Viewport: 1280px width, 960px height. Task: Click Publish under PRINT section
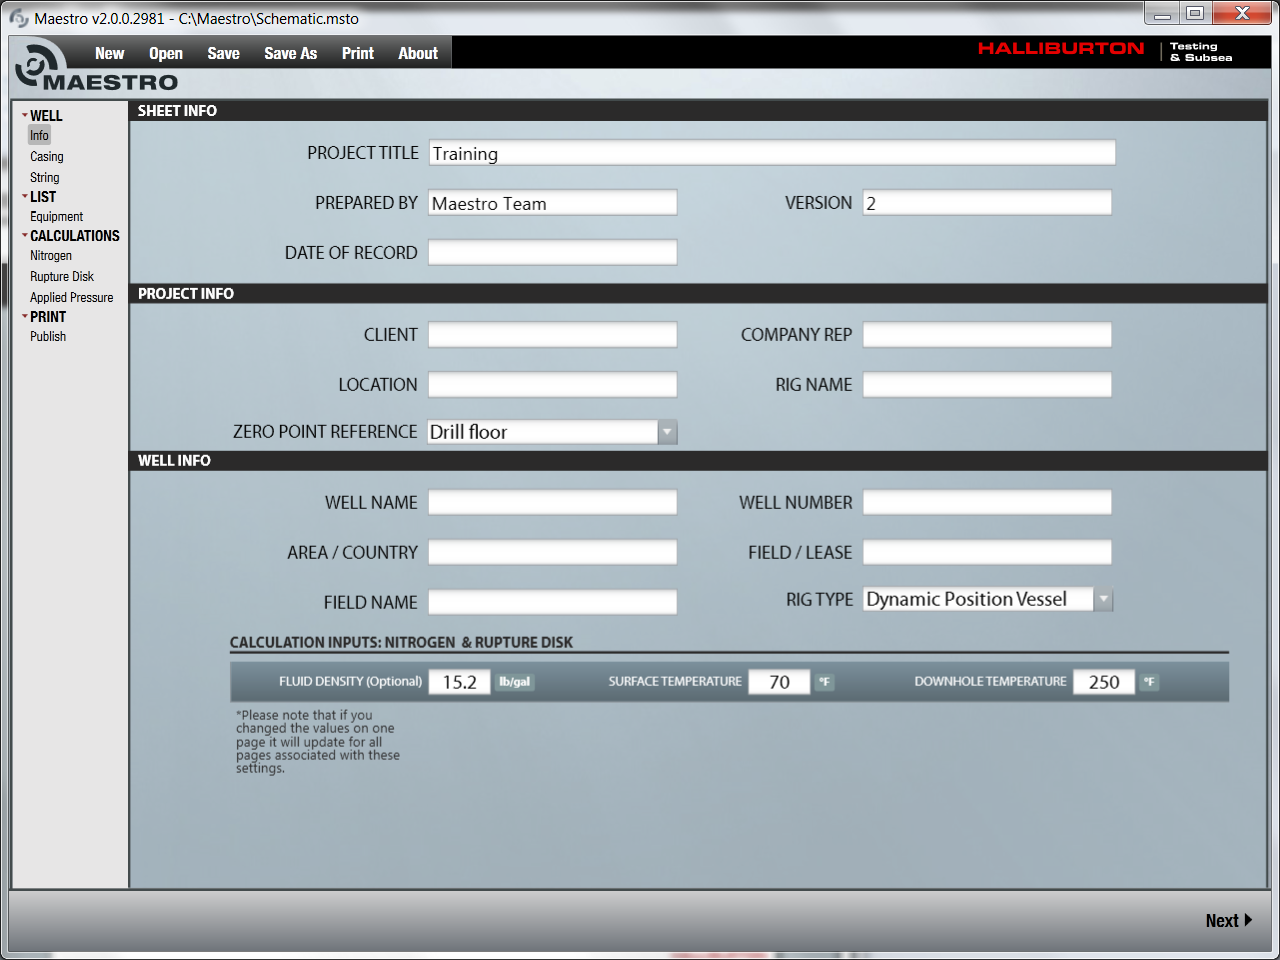(x=48, y=337)
